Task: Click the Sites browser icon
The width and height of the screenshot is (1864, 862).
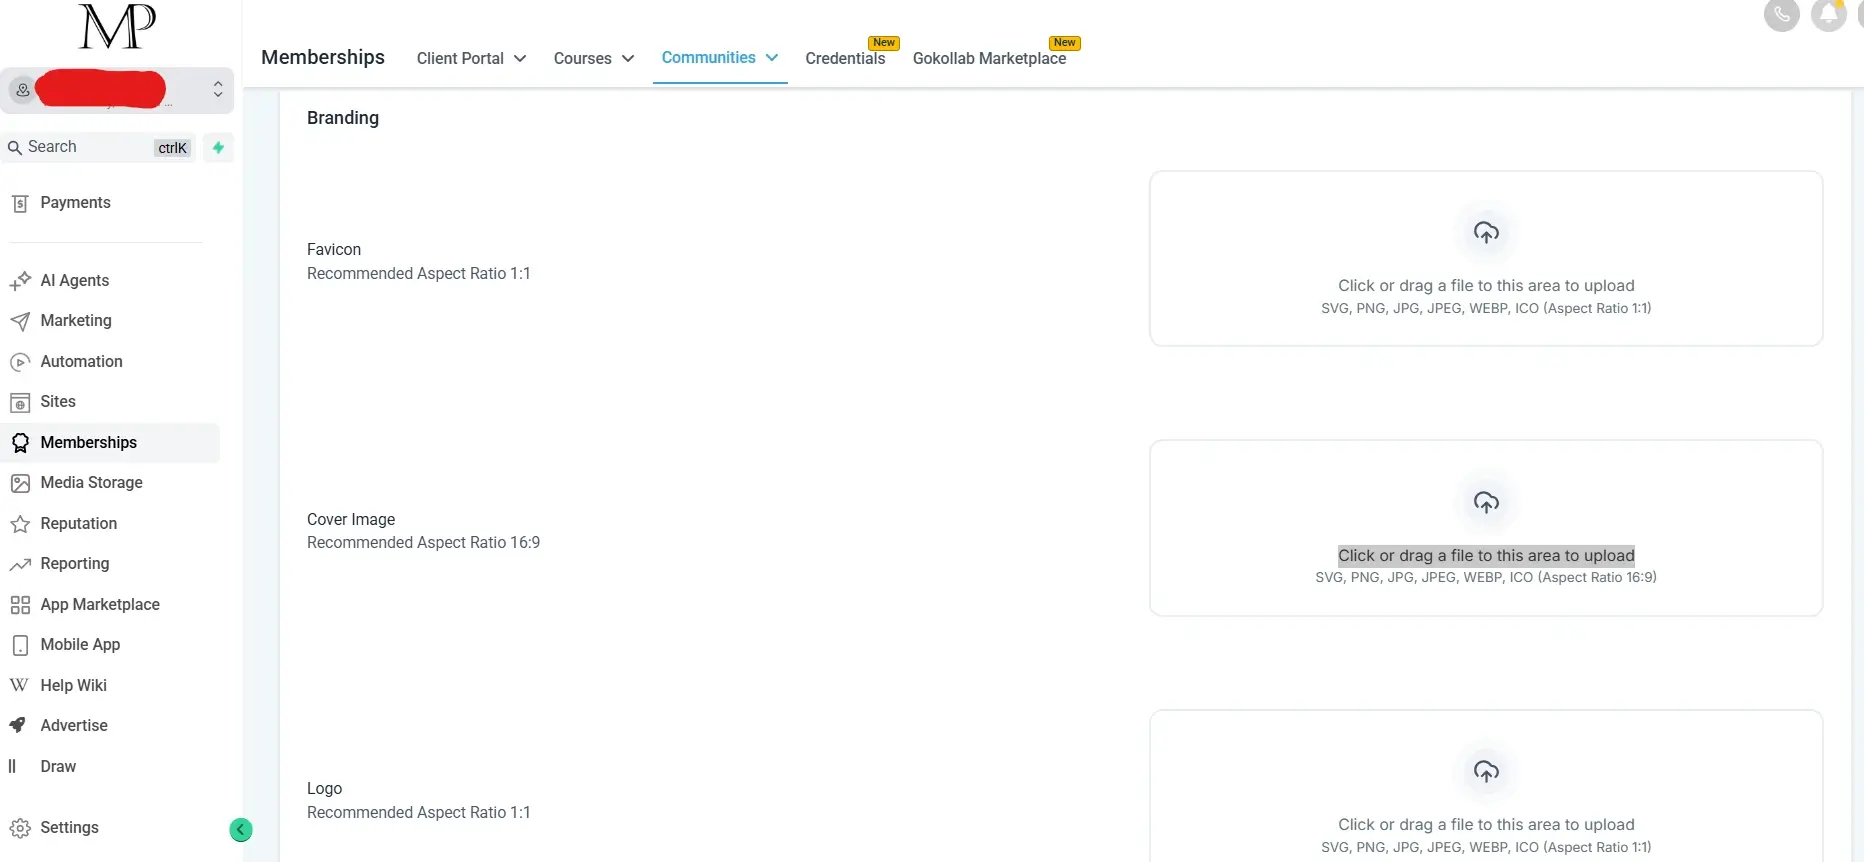Action: point(20,402)
